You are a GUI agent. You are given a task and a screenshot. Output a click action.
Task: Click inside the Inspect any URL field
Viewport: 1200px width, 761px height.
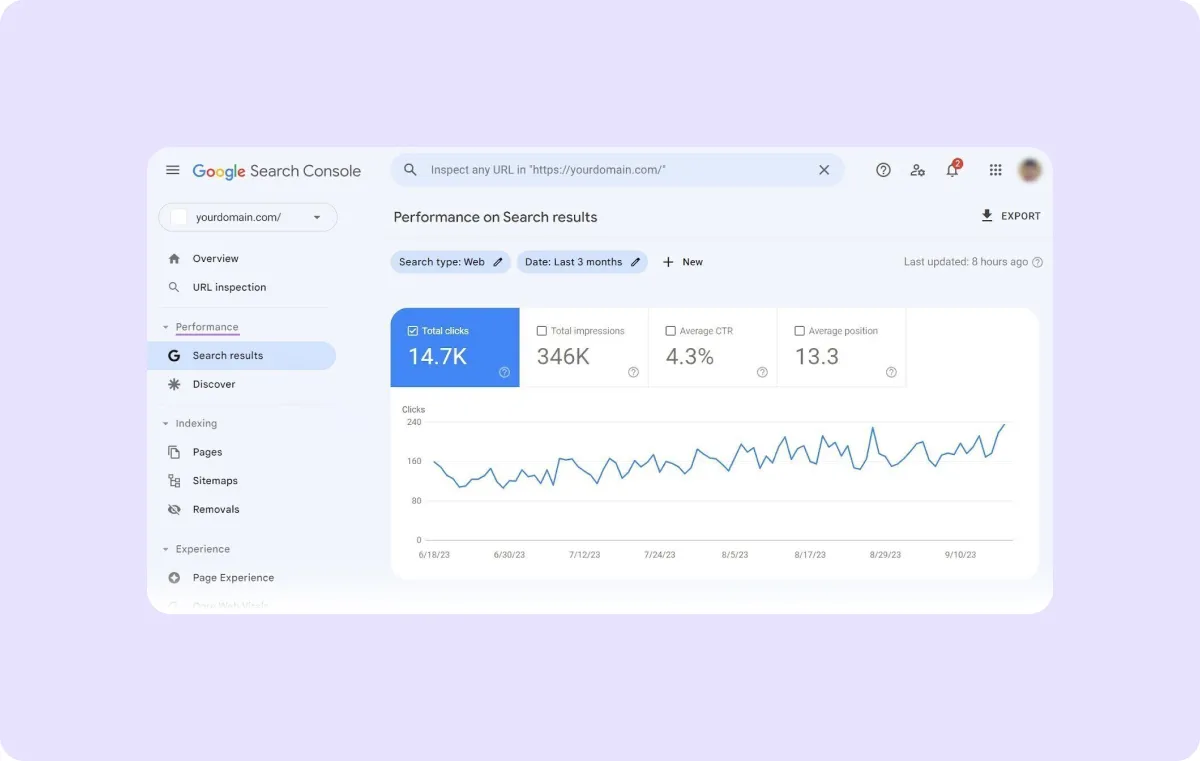[x=618, y=170]
